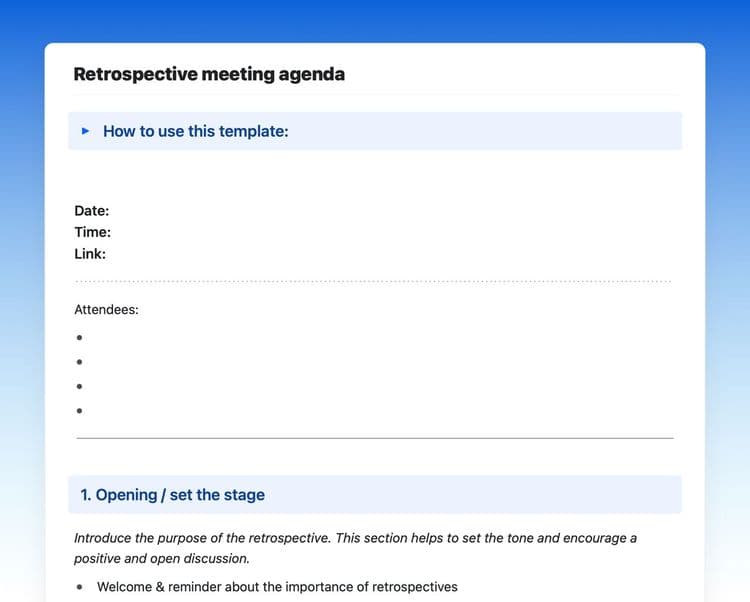Click the blue background above the document
The image size is (750, 602).
point(375,20)
